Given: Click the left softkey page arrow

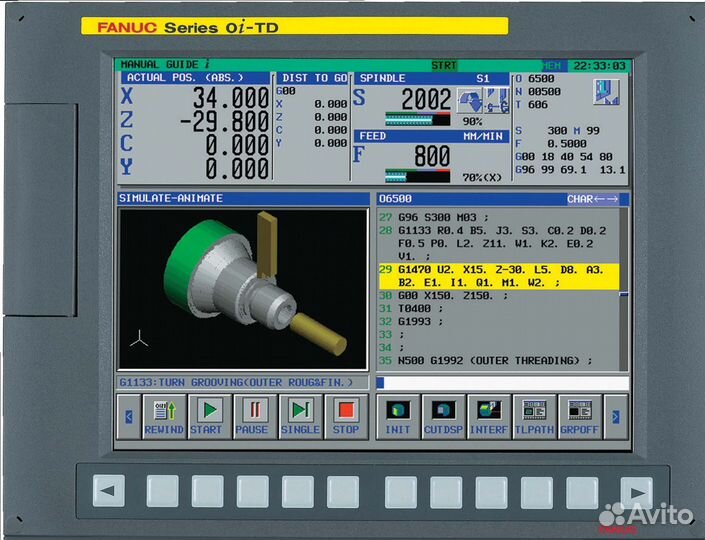Looking at the screenshot, I should (127, 416).
